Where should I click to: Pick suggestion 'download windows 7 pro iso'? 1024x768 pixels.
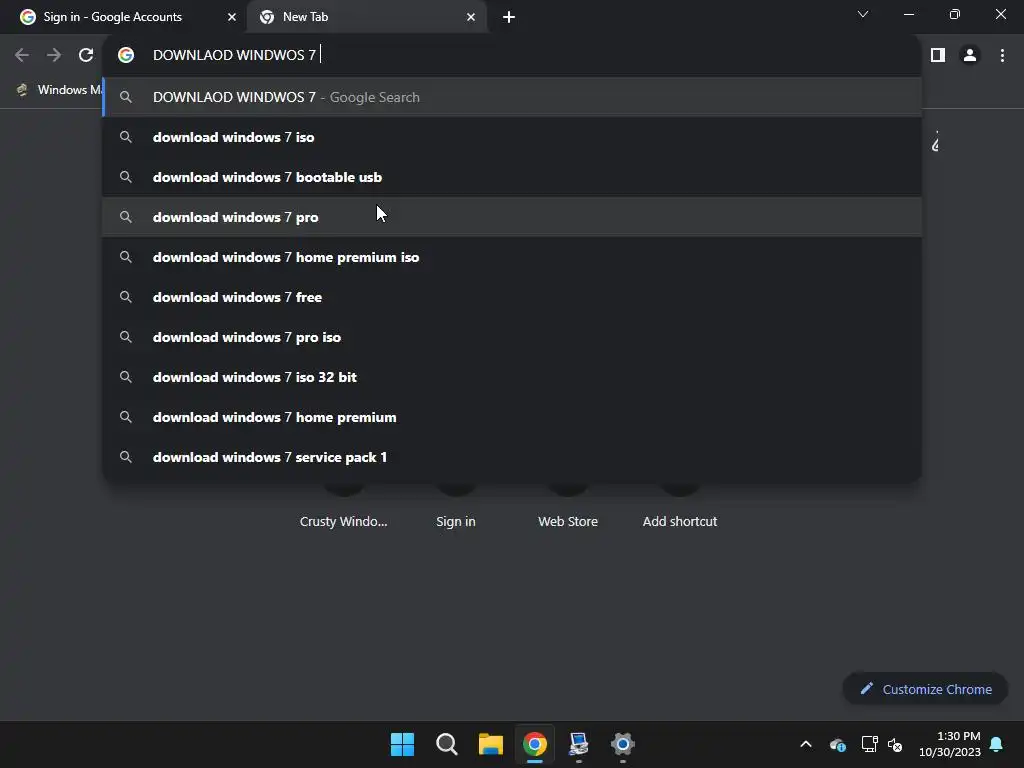pos(512,337)
